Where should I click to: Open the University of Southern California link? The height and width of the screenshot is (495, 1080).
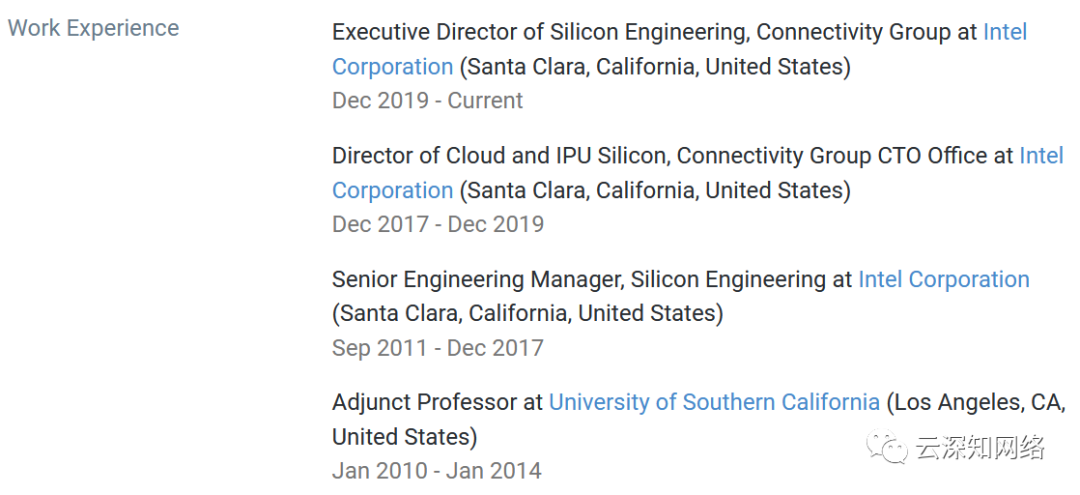714,403
